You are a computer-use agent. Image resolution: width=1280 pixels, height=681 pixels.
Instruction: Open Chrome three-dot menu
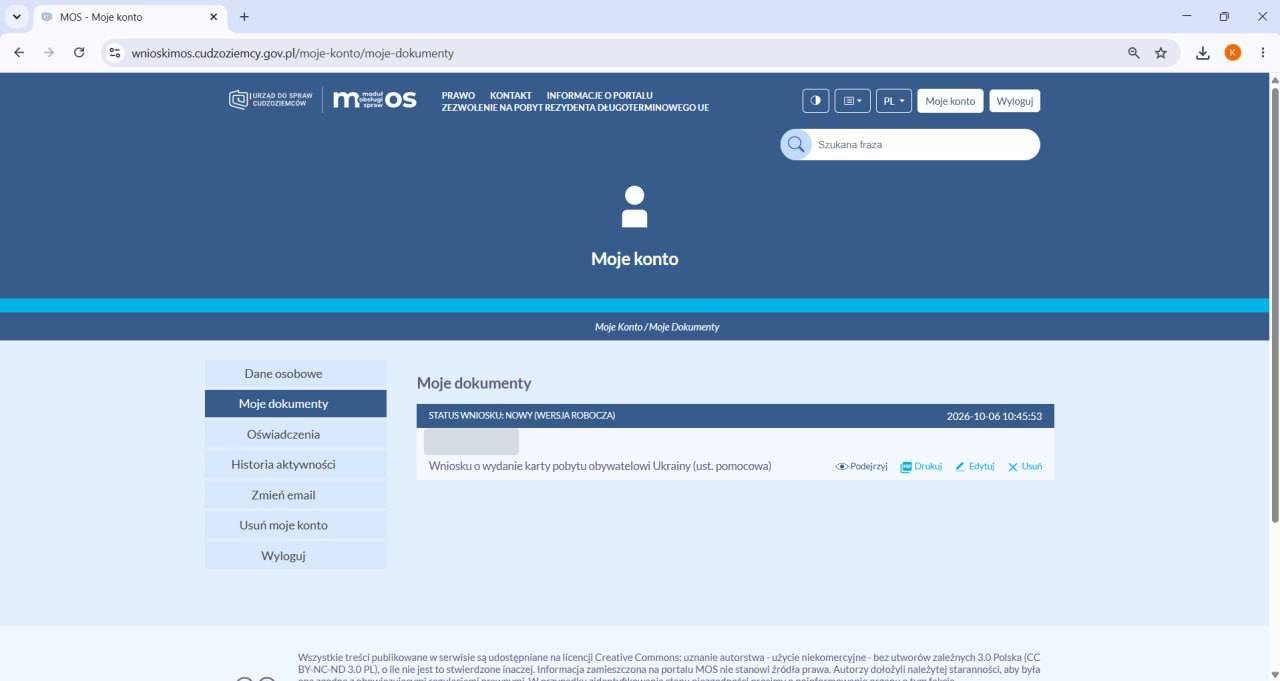tap(1263, 53)
